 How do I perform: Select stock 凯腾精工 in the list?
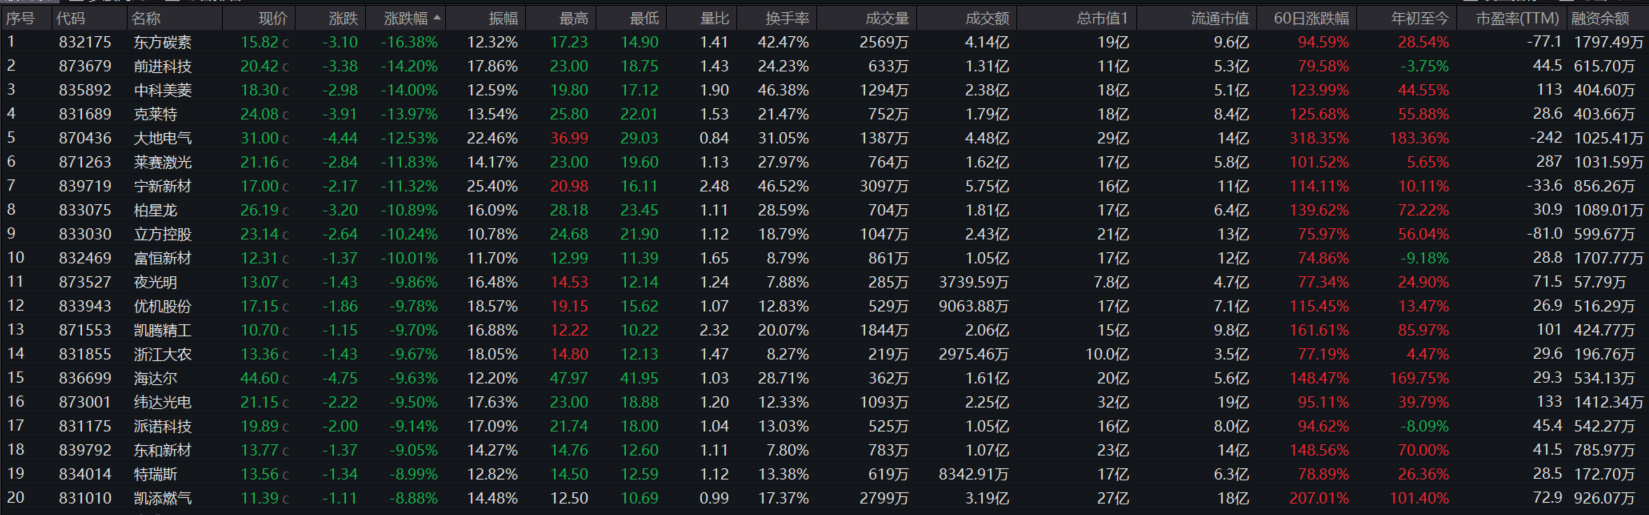[163, 330]
